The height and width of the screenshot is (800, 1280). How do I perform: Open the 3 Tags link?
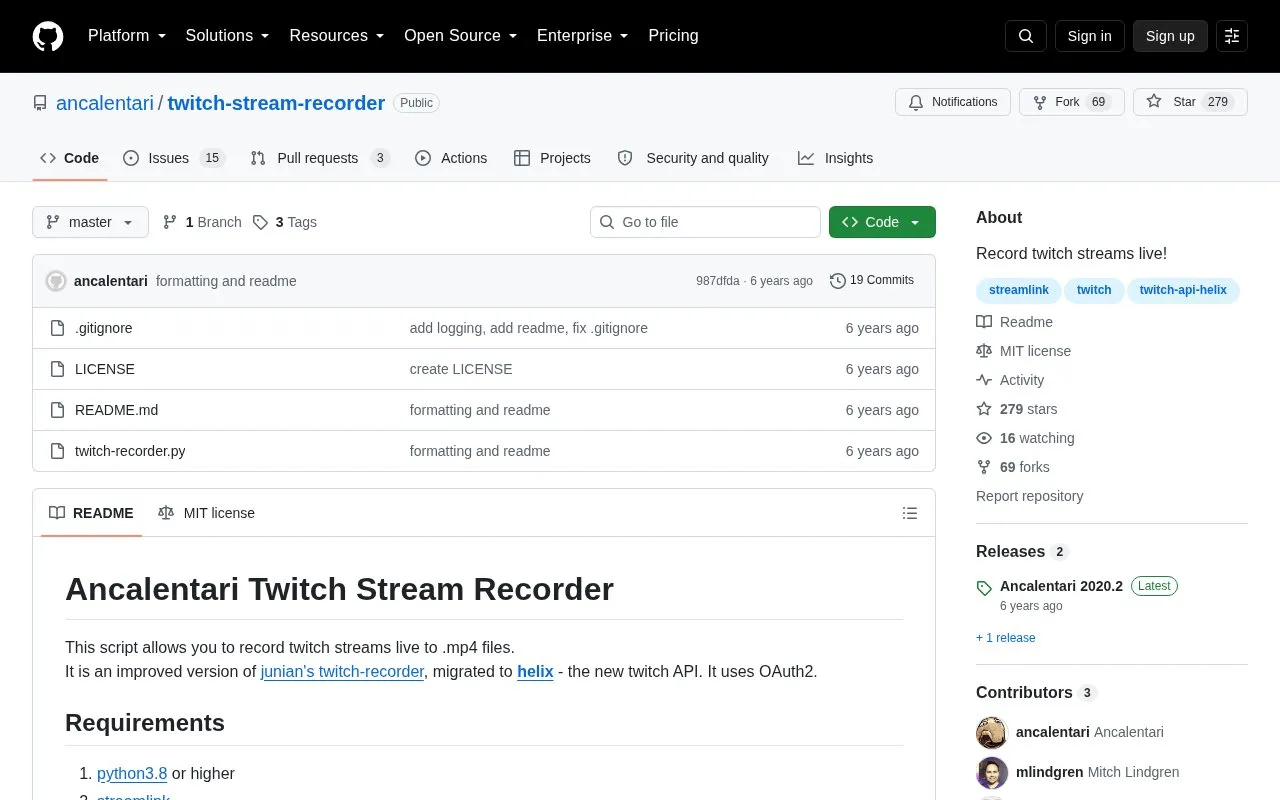(x=285, y=222)
